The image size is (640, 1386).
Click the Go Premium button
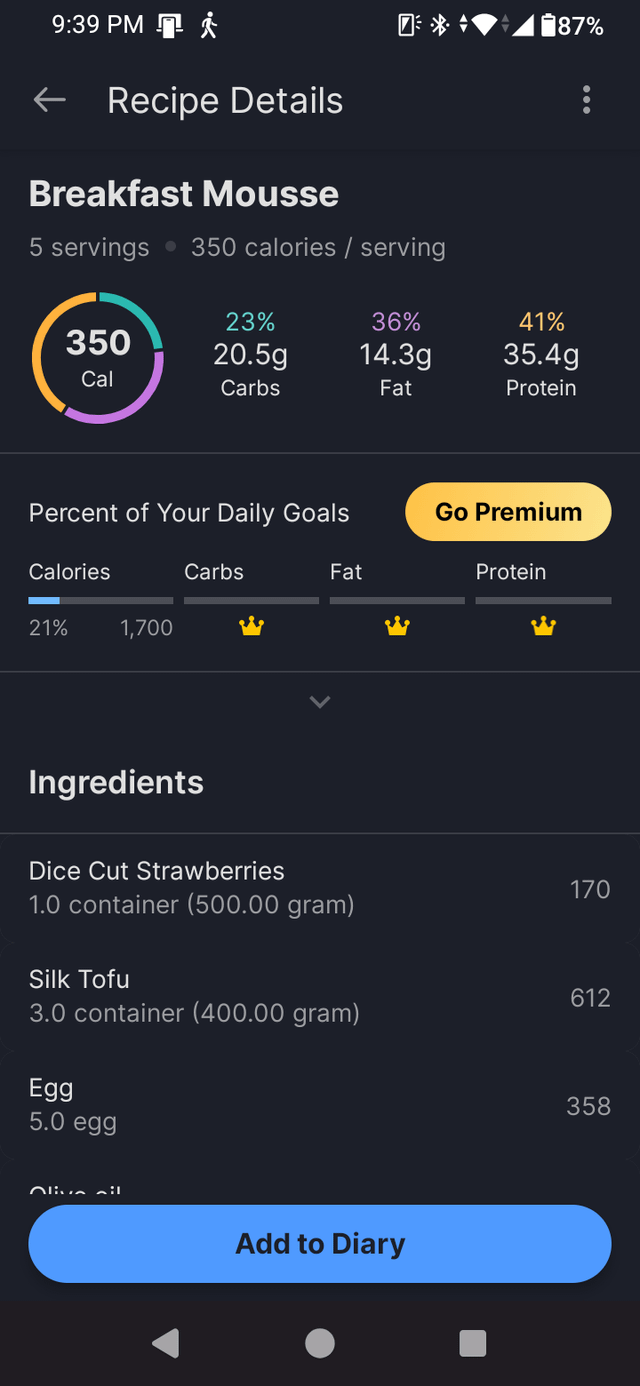coord(508,512)
